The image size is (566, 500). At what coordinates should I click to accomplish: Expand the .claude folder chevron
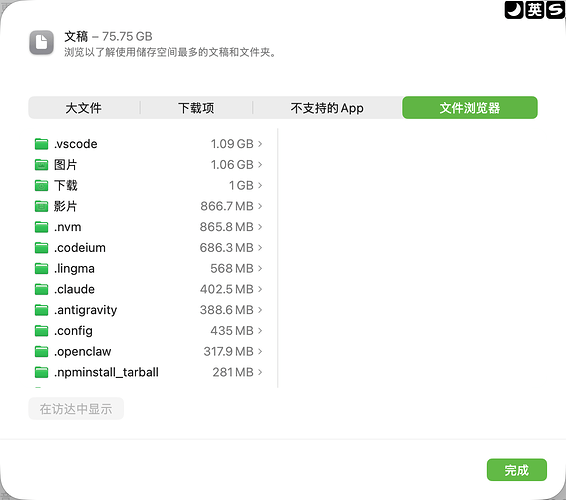260,290
